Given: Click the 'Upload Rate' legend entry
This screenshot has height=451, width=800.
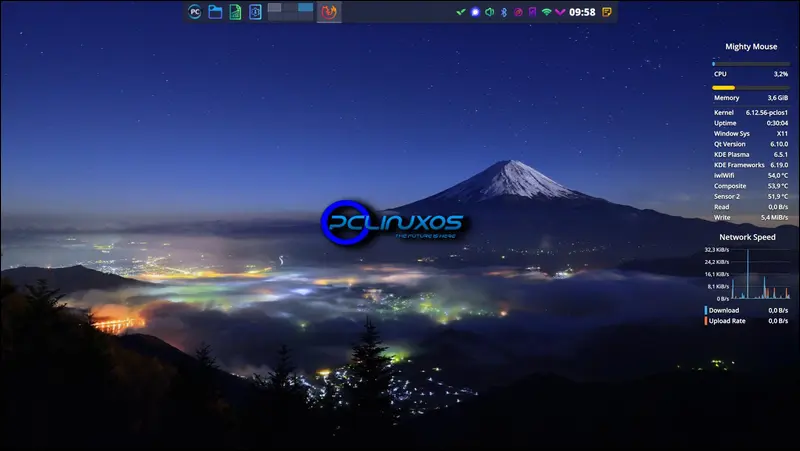Looking at the screenshot, I should 747,321.
